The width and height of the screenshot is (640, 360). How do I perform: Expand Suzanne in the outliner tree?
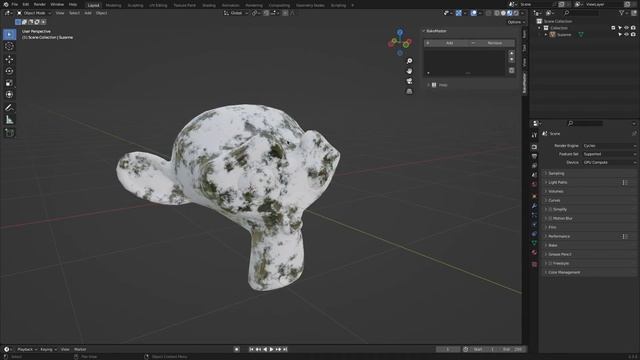pos(546,35)
